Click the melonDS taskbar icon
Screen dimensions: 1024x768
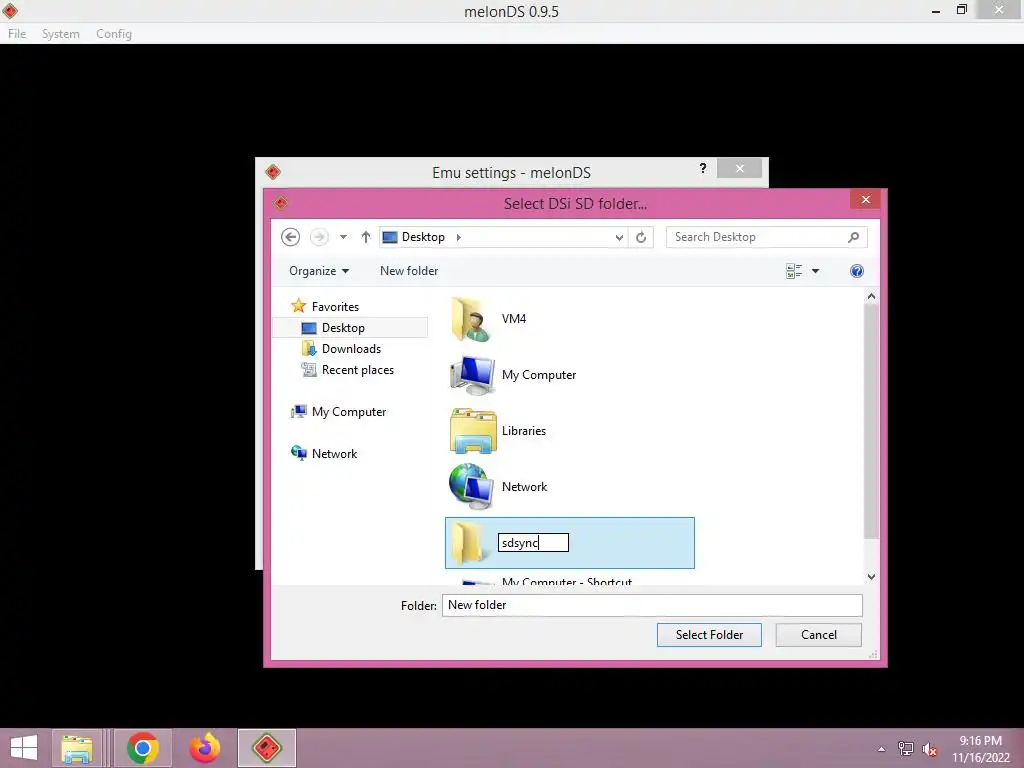point(266,748)
